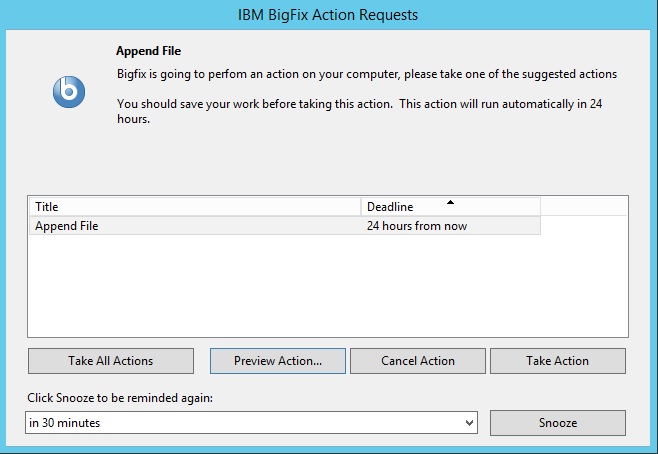Select the Append File row in list
658x454 pixels.
pyautogui.click(x=67, y=226)
